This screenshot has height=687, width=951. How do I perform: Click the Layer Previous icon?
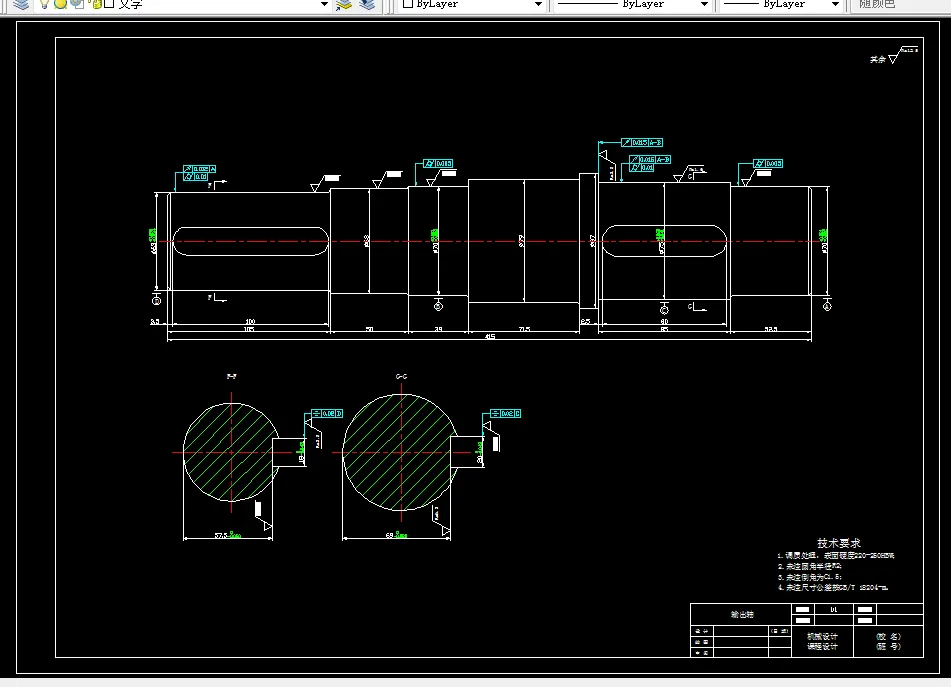click(366, 4)
